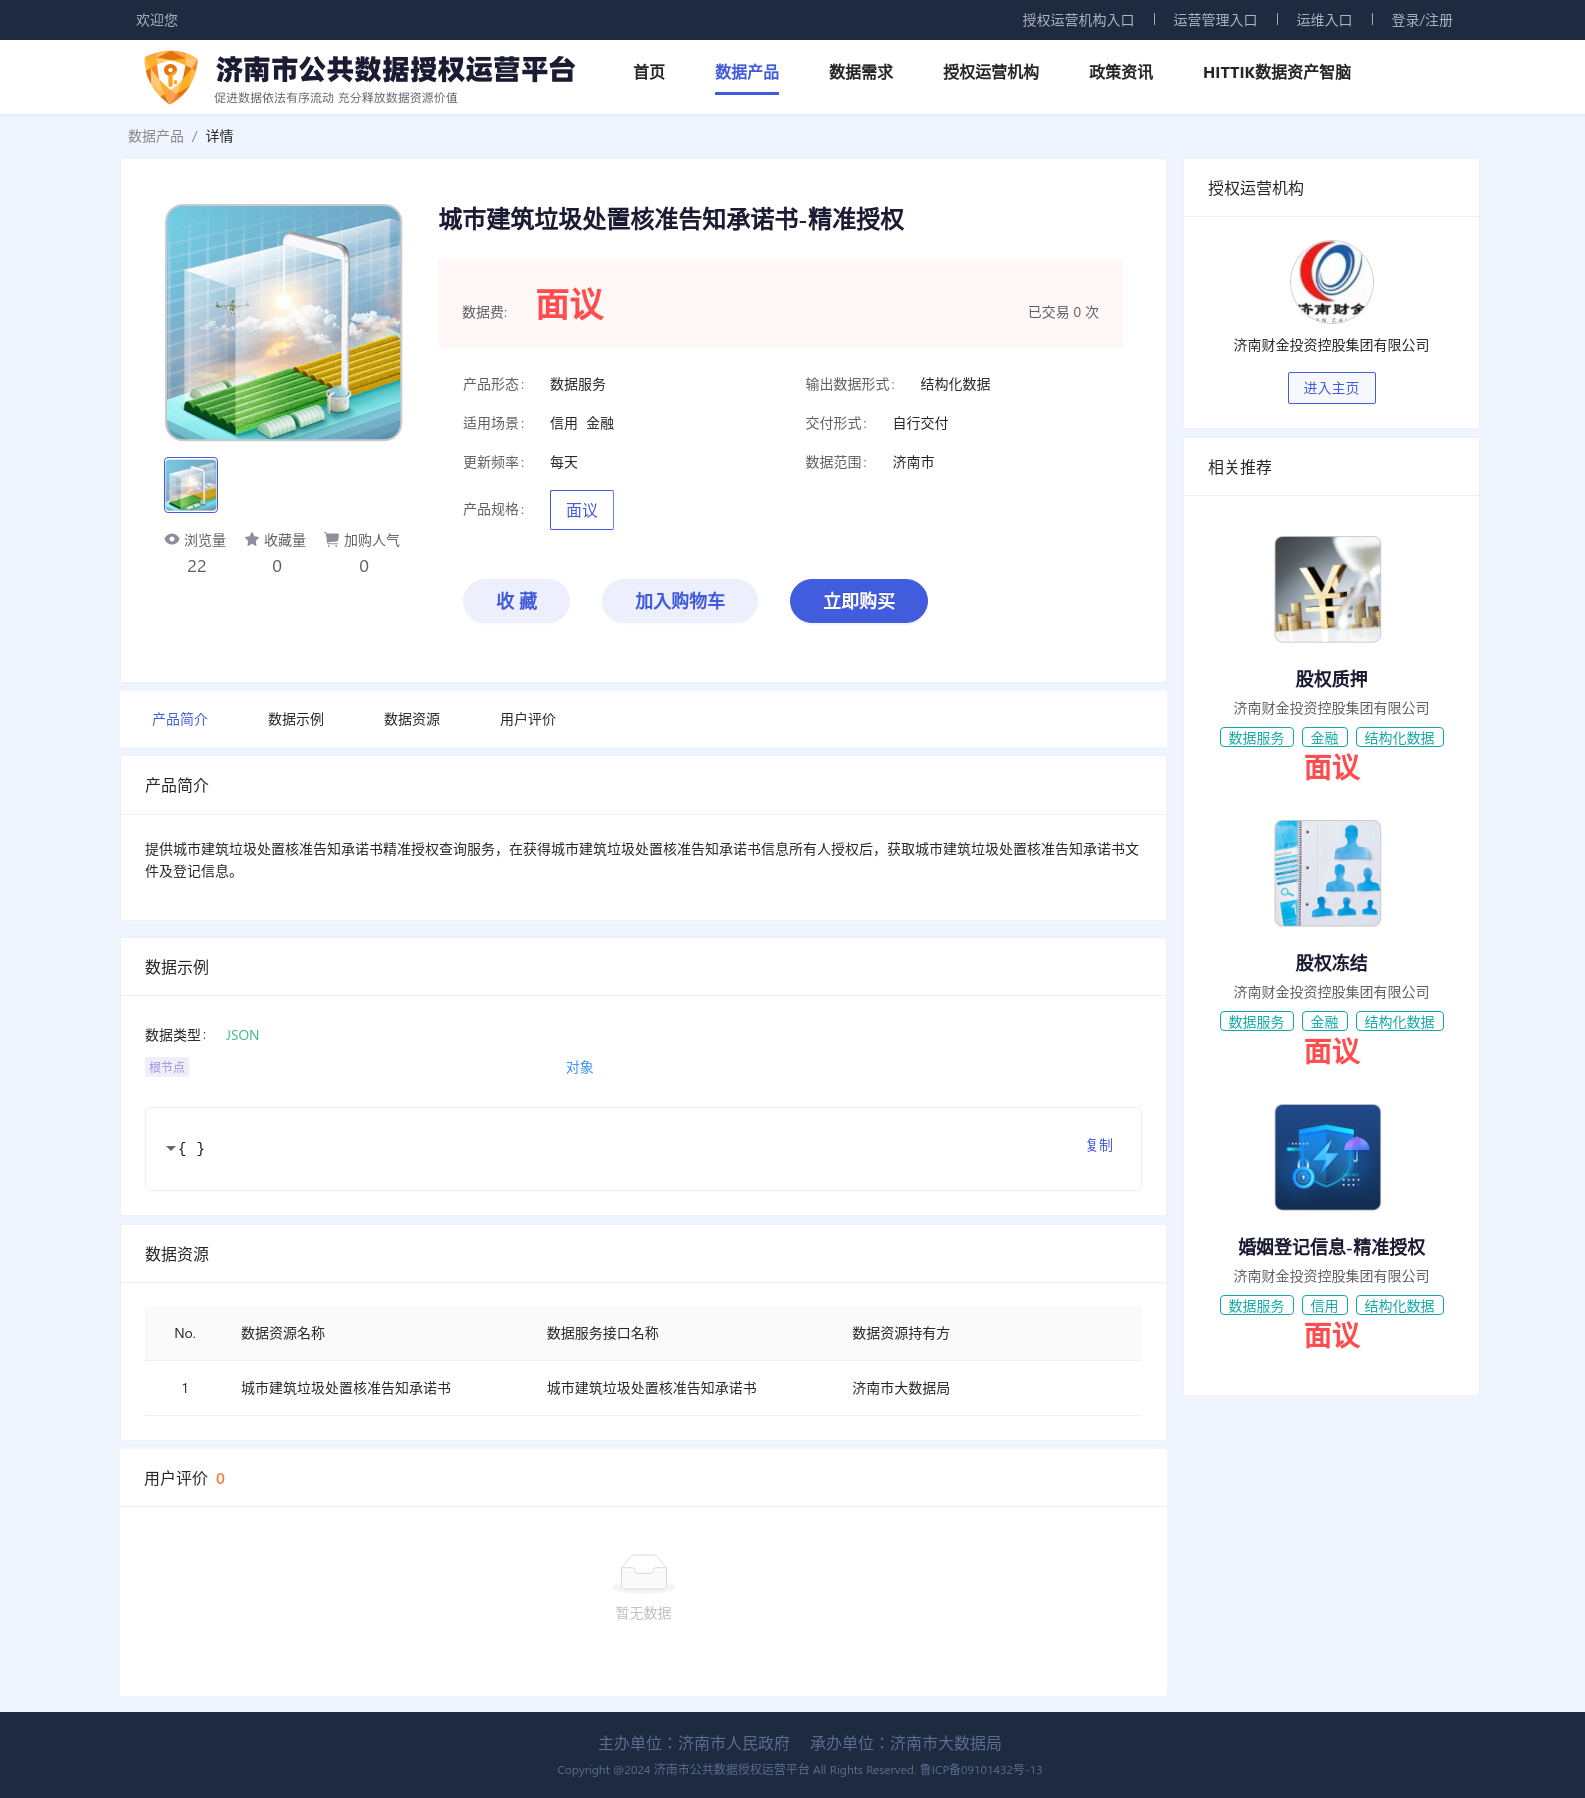Click 济南财金 company logo
Screen dimensions: 1585x1798
tap(1331, 282)
